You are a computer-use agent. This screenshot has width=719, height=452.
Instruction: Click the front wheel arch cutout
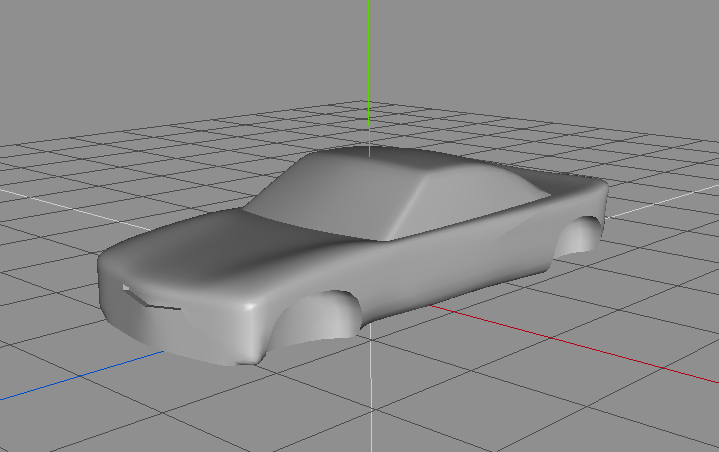[316, 319]
